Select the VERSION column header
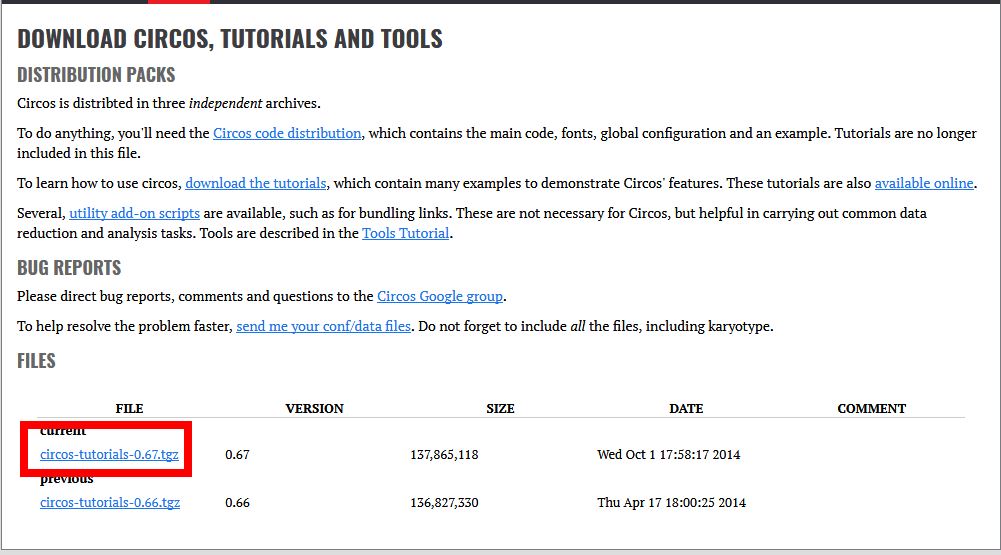 tap(314, 408)
